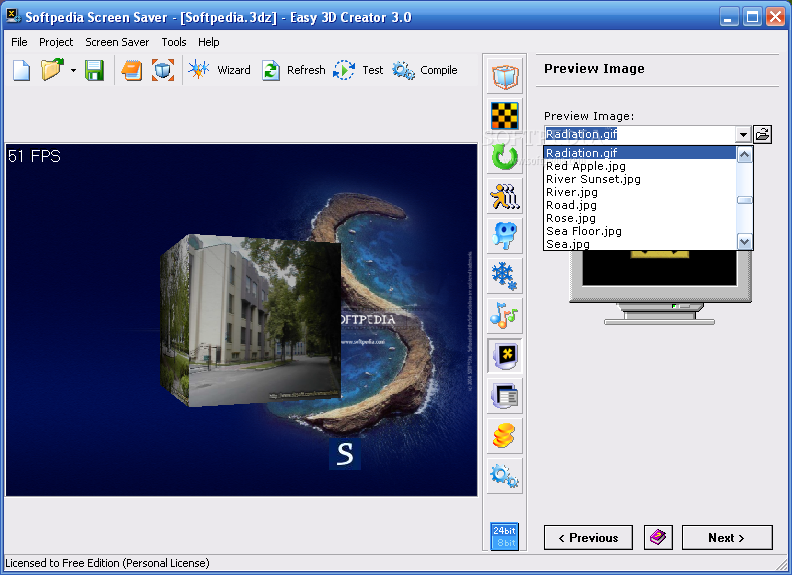Select the music notes sidebar icon
The image size is (792, 575).
click(x=505, y=316)
